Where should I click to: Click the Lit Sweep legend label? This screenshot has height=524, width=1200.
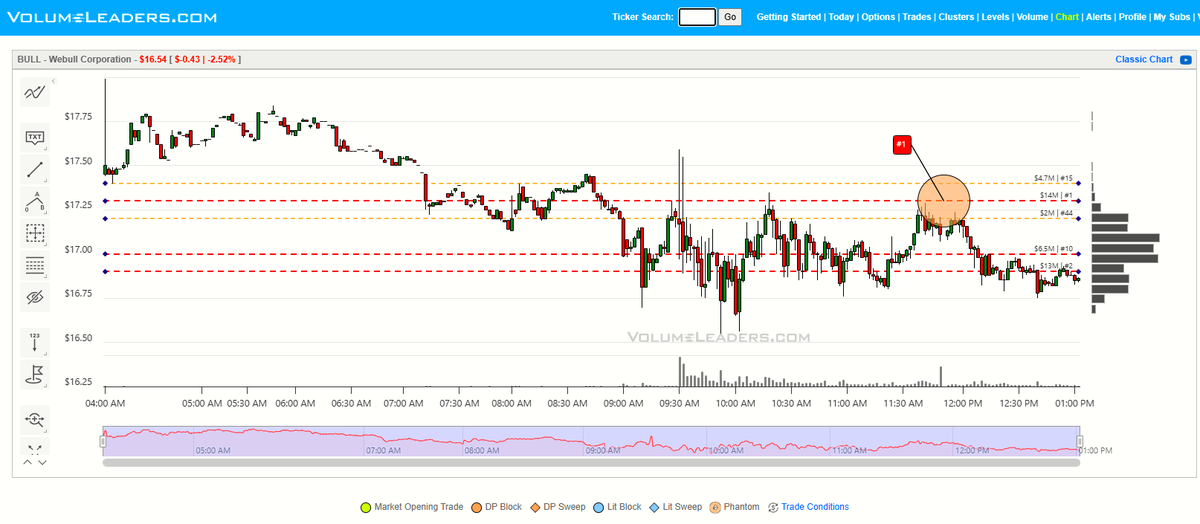683,507
